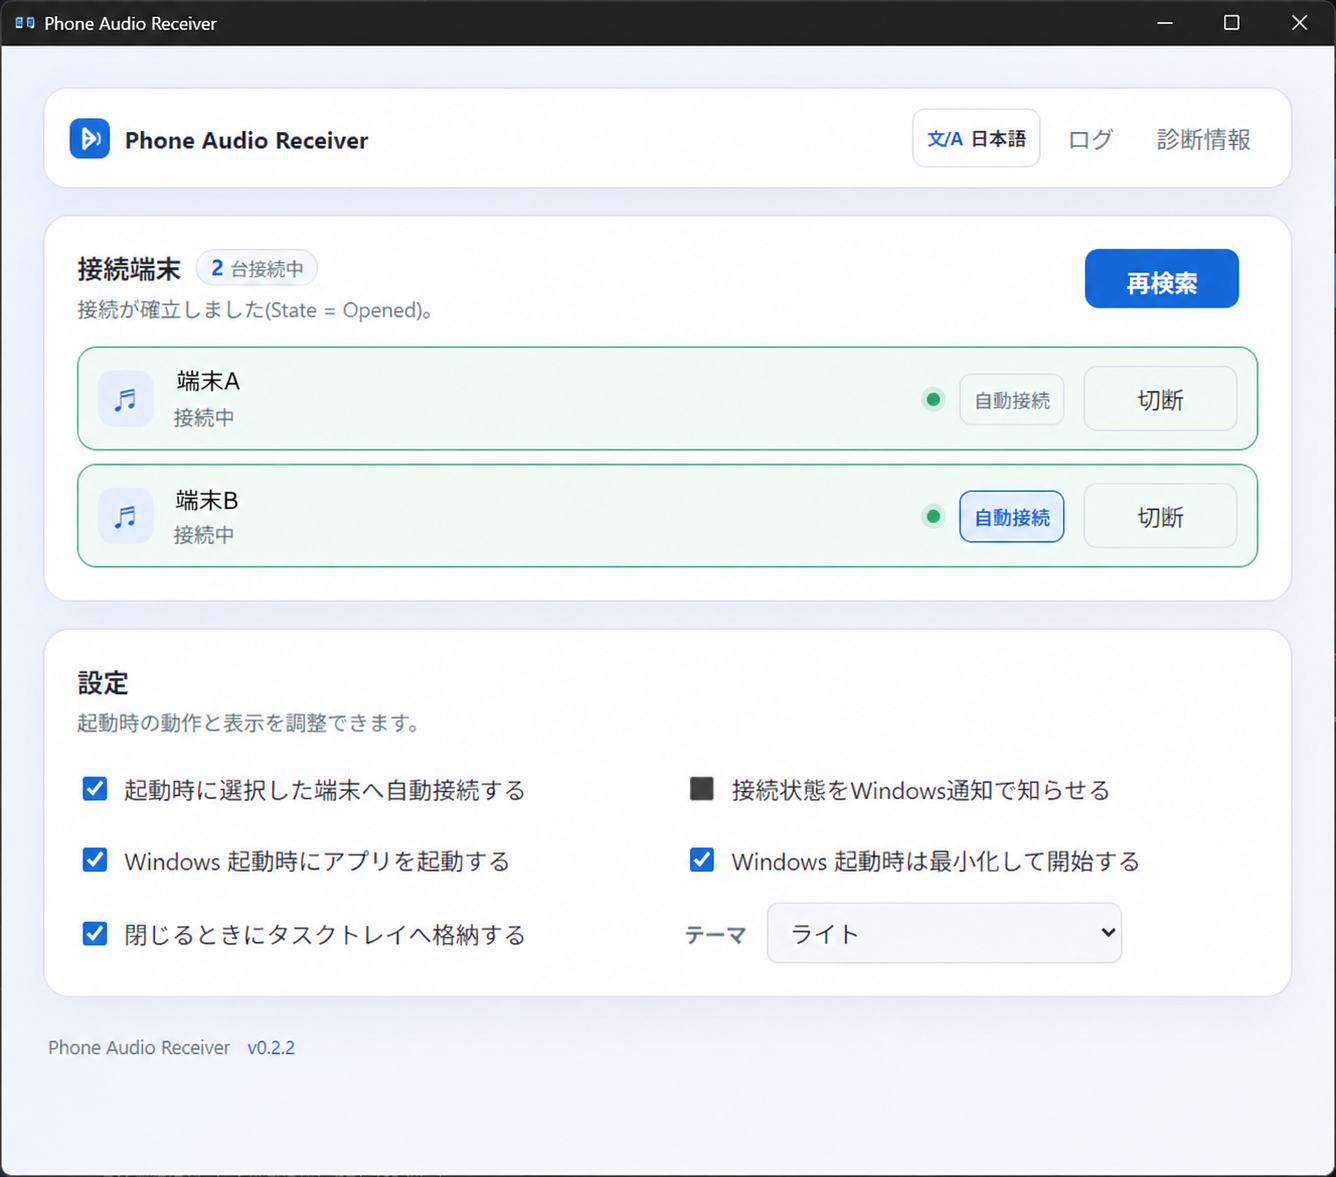1336x1177 pixels.
Task: Click the Phone Audio Receiver logo icon
Action: pyautogui.click(x=90, y=139)
